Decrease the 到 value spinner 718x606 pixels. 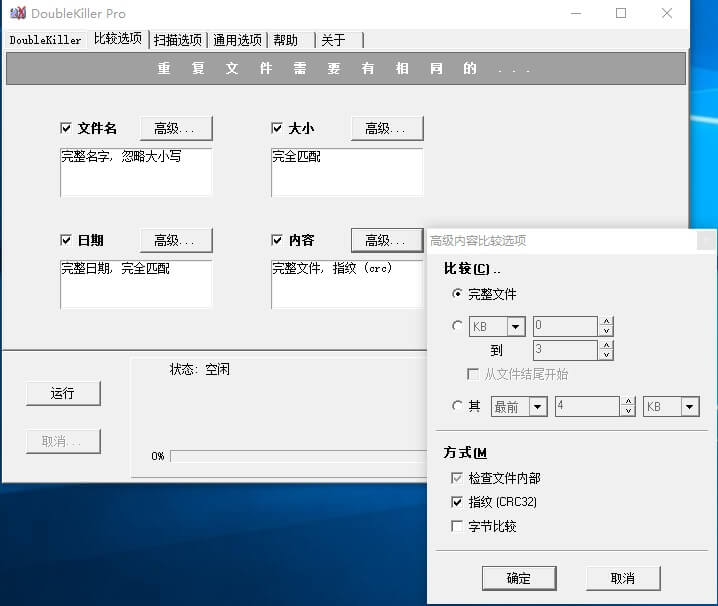(606, 355)
